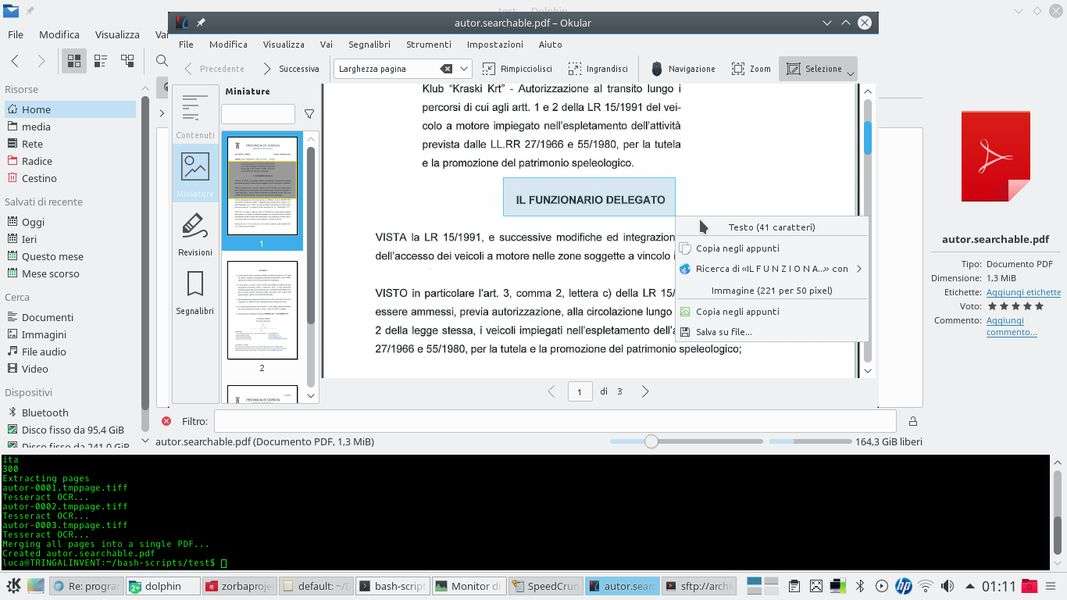Click the thumbnail filter funnel icon
The height and width of the screenshot is (600, 1067).
[309, 114]
